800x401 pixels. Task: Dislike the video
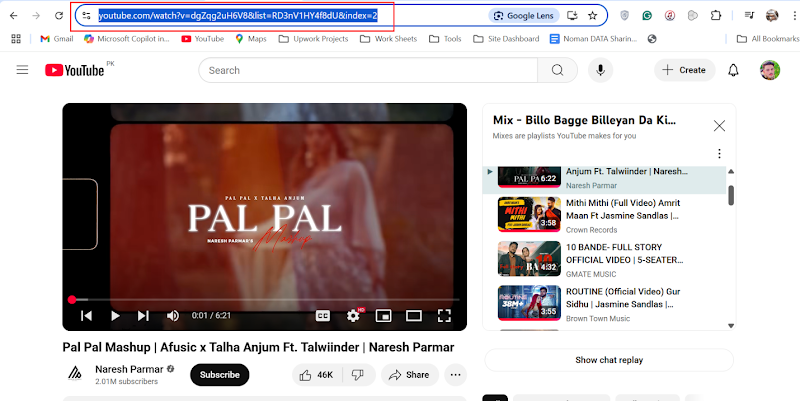[358, 375]
